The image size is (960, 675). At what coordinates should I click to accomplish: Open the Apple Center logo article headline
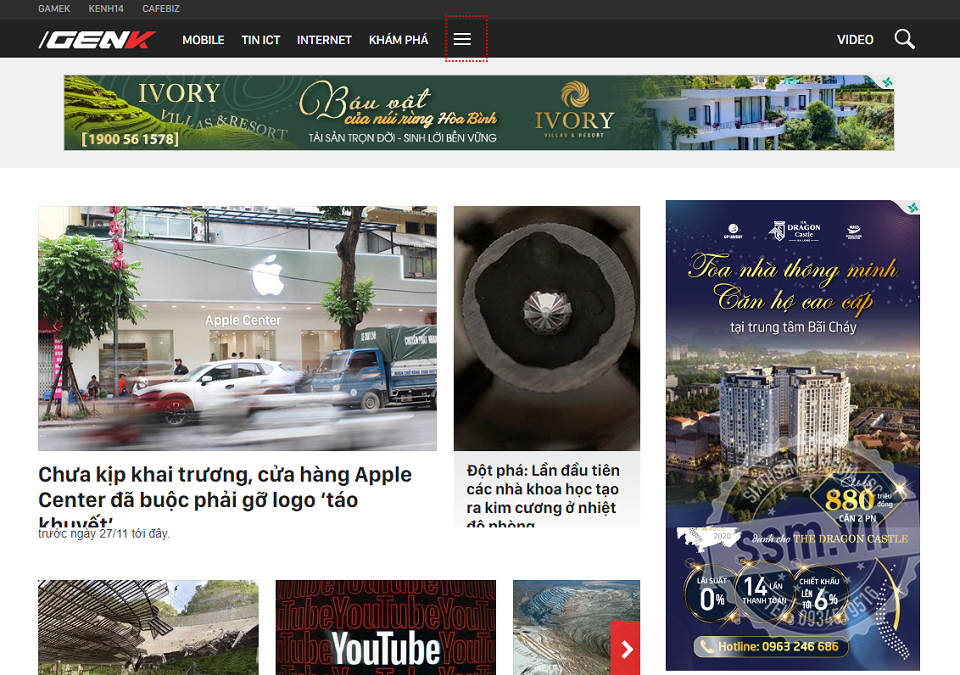click(225, 487)
